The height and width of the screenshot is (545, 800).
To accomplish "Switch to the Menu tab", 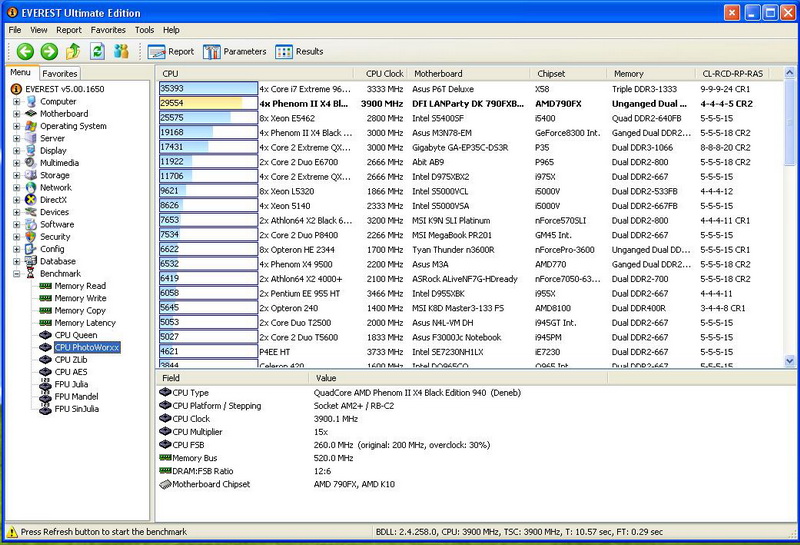I will coord(21,72).
